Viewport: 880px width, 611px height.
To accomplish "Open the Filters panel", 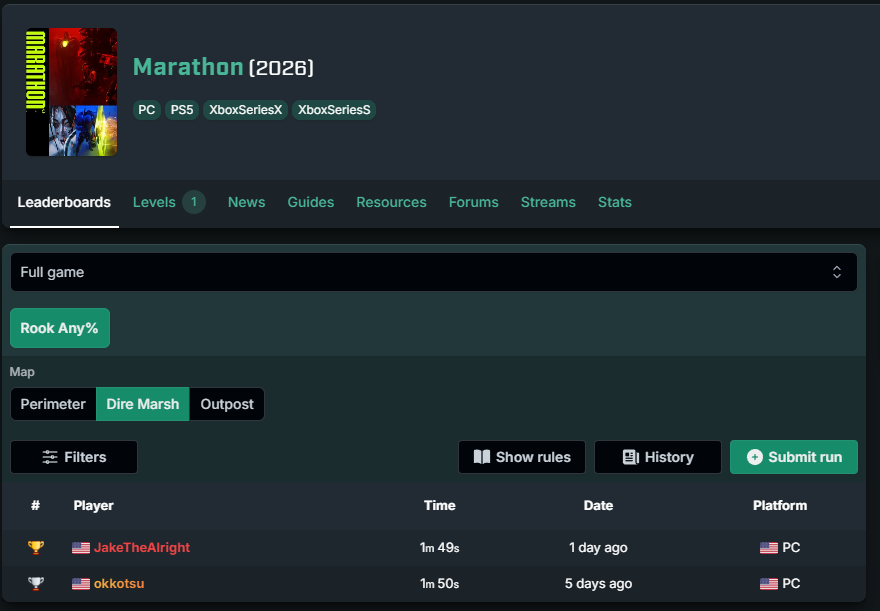I will click(74, 457).
